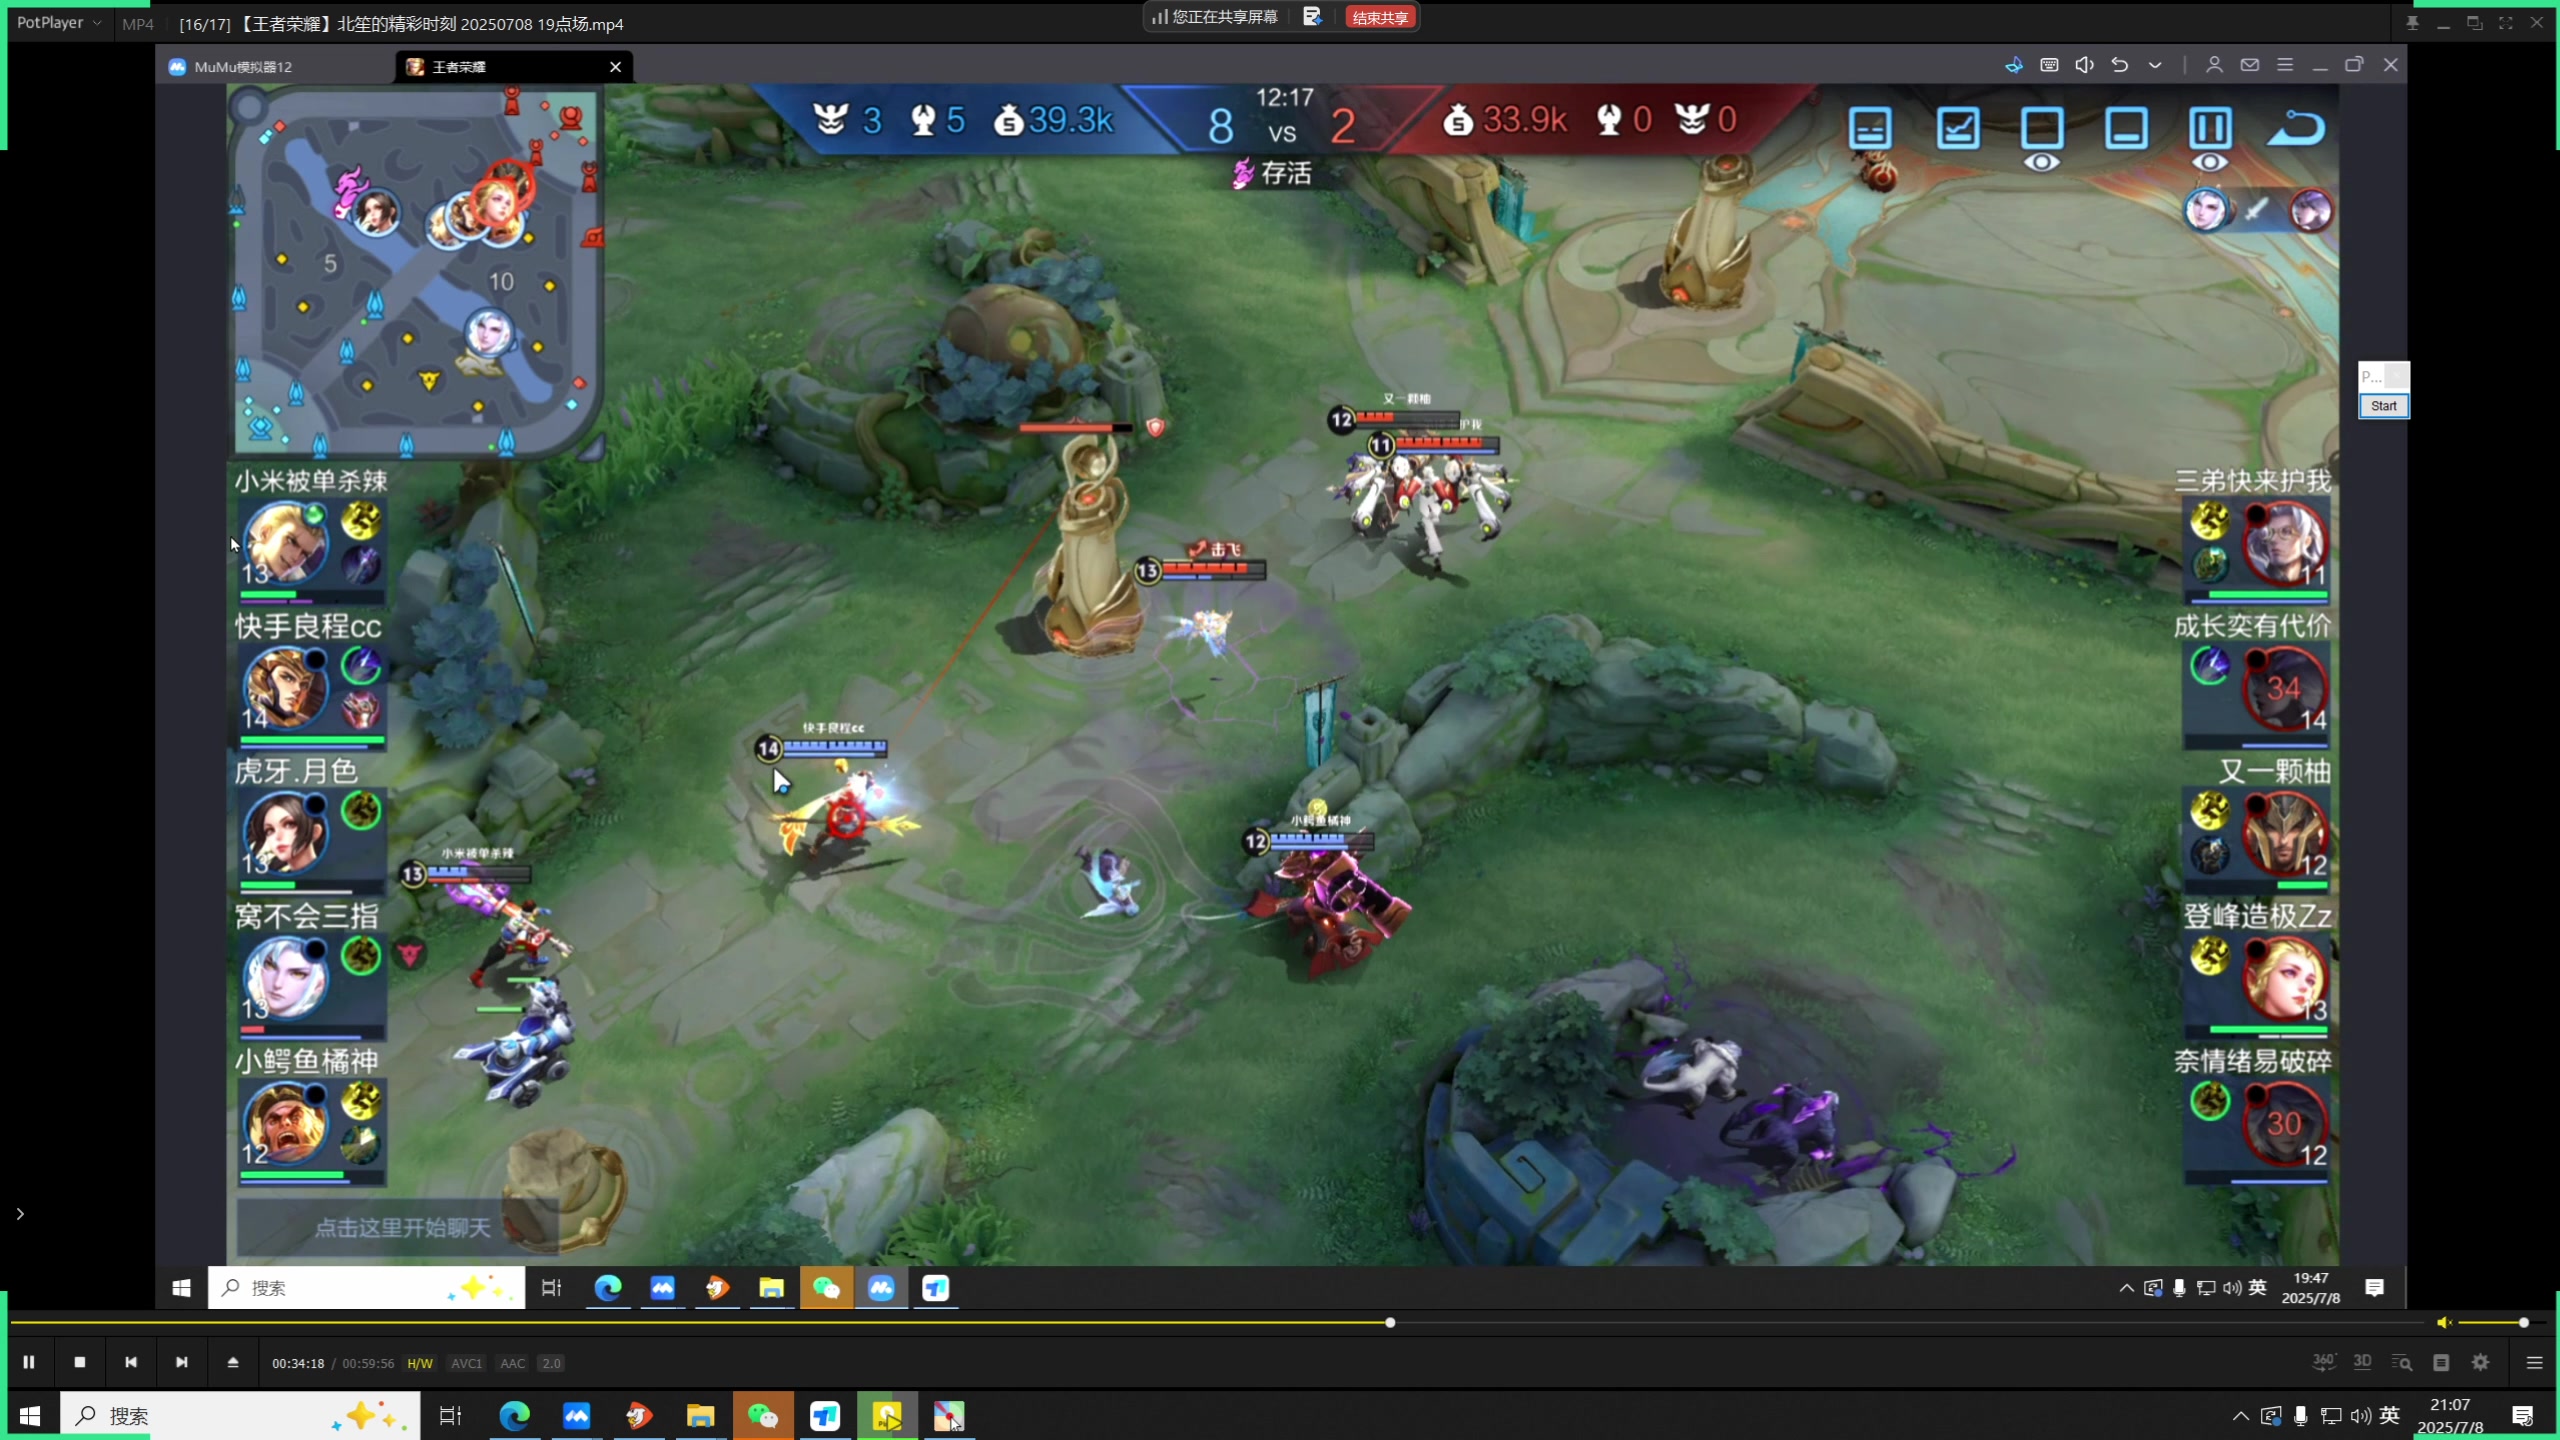The image size is (2560, 1440).
Task: Open the MuMu keyboard mapping icon
Action: click(x=2049, y=65)
